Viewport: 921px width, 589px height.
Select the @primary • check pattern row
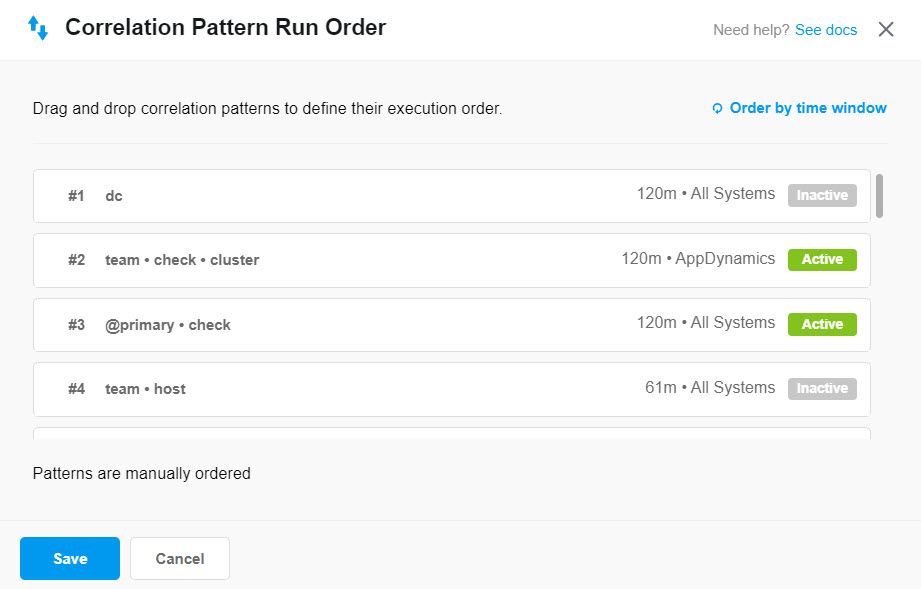(x=400, y=324)
